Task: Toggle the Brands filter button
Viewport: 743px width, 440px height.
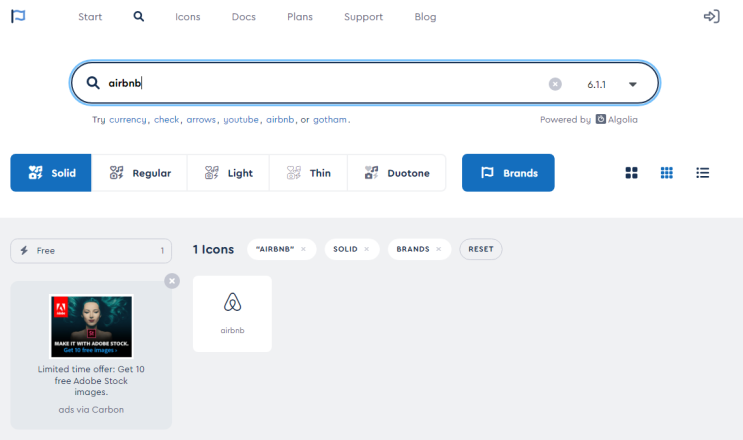Action: click(508, 173)
